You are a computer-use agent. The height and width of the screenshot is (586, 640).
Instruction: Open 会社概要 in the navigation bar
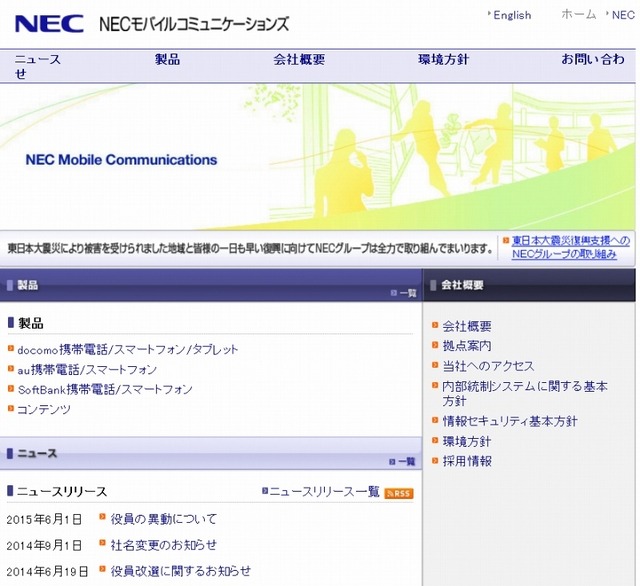click(299, 60)
